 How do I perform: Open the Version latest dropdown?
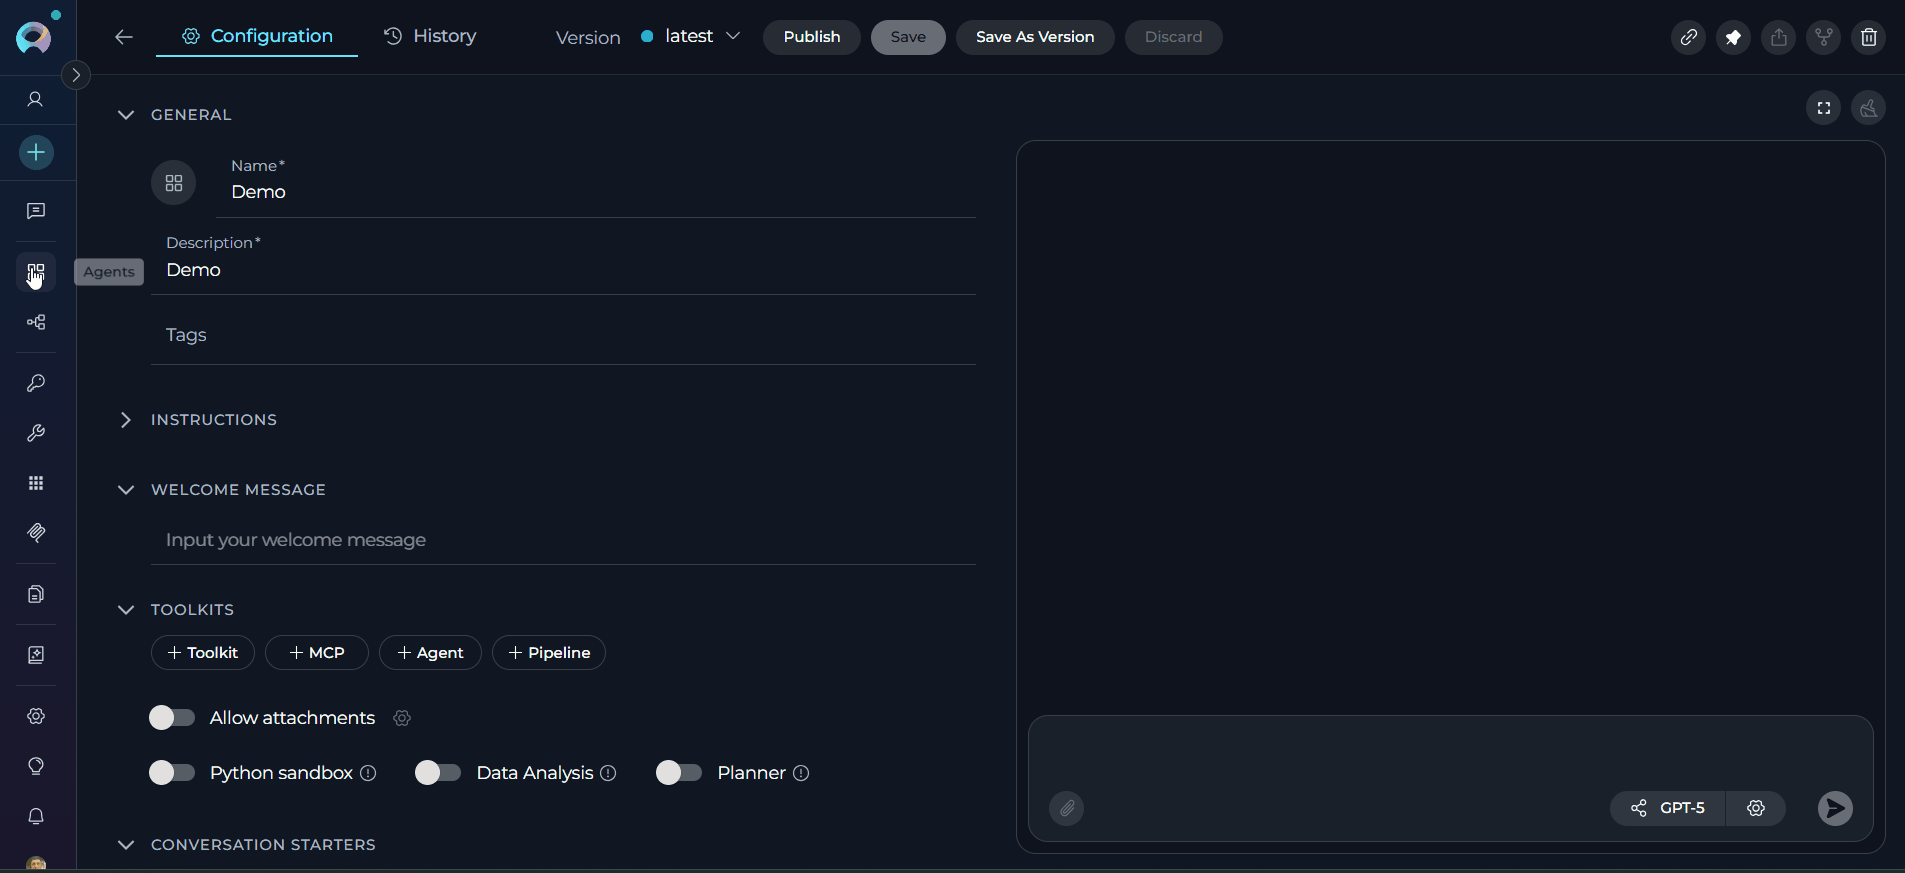tap(692, 37)
